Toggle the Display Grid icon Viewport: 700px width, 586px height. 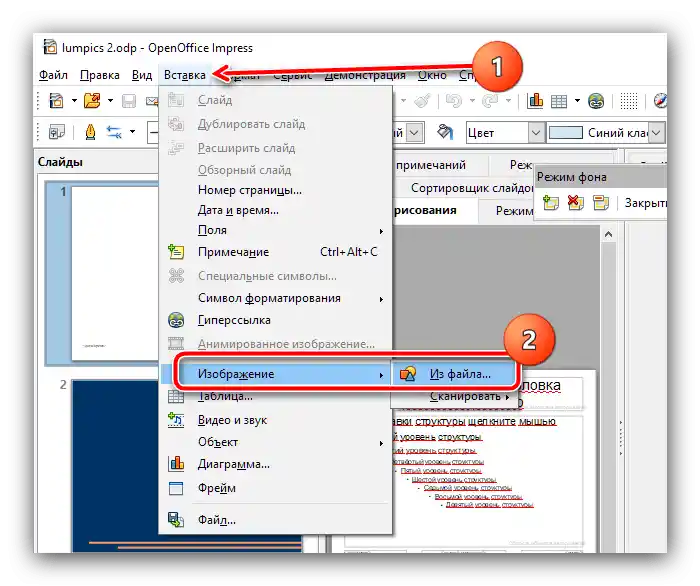(629, 101)
